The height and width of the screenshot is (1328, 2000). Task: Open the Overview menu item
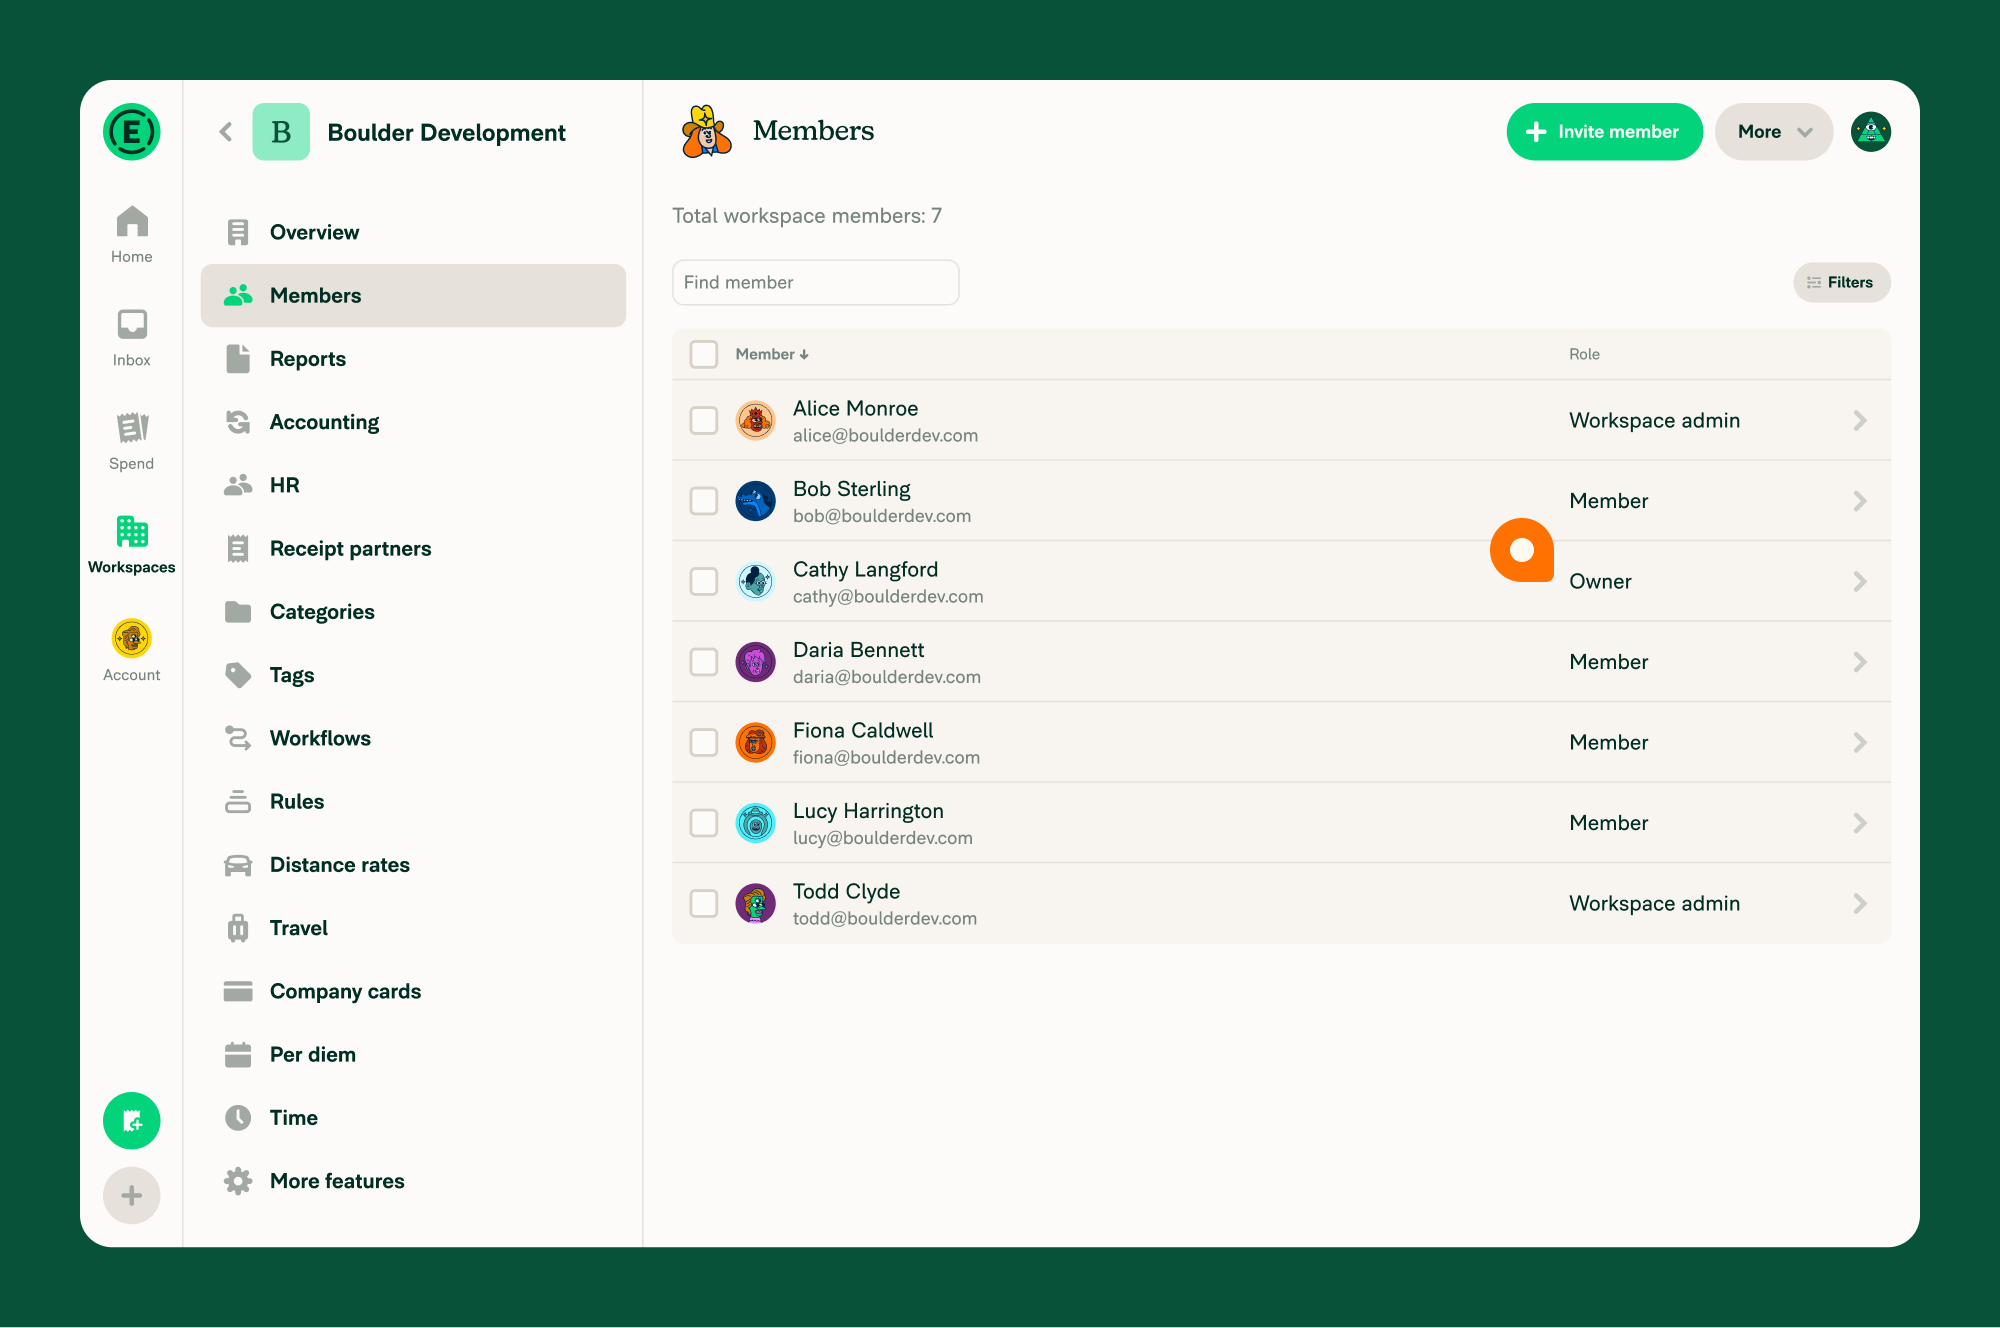coord(413,232)
